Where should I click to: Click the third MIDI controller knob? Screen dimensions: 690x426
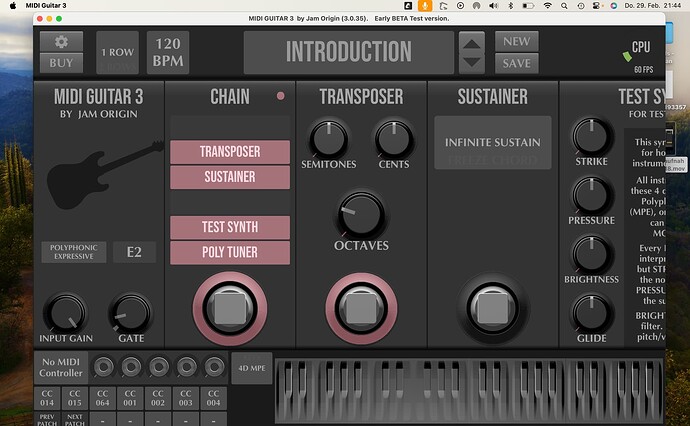[x=159, y=367]
